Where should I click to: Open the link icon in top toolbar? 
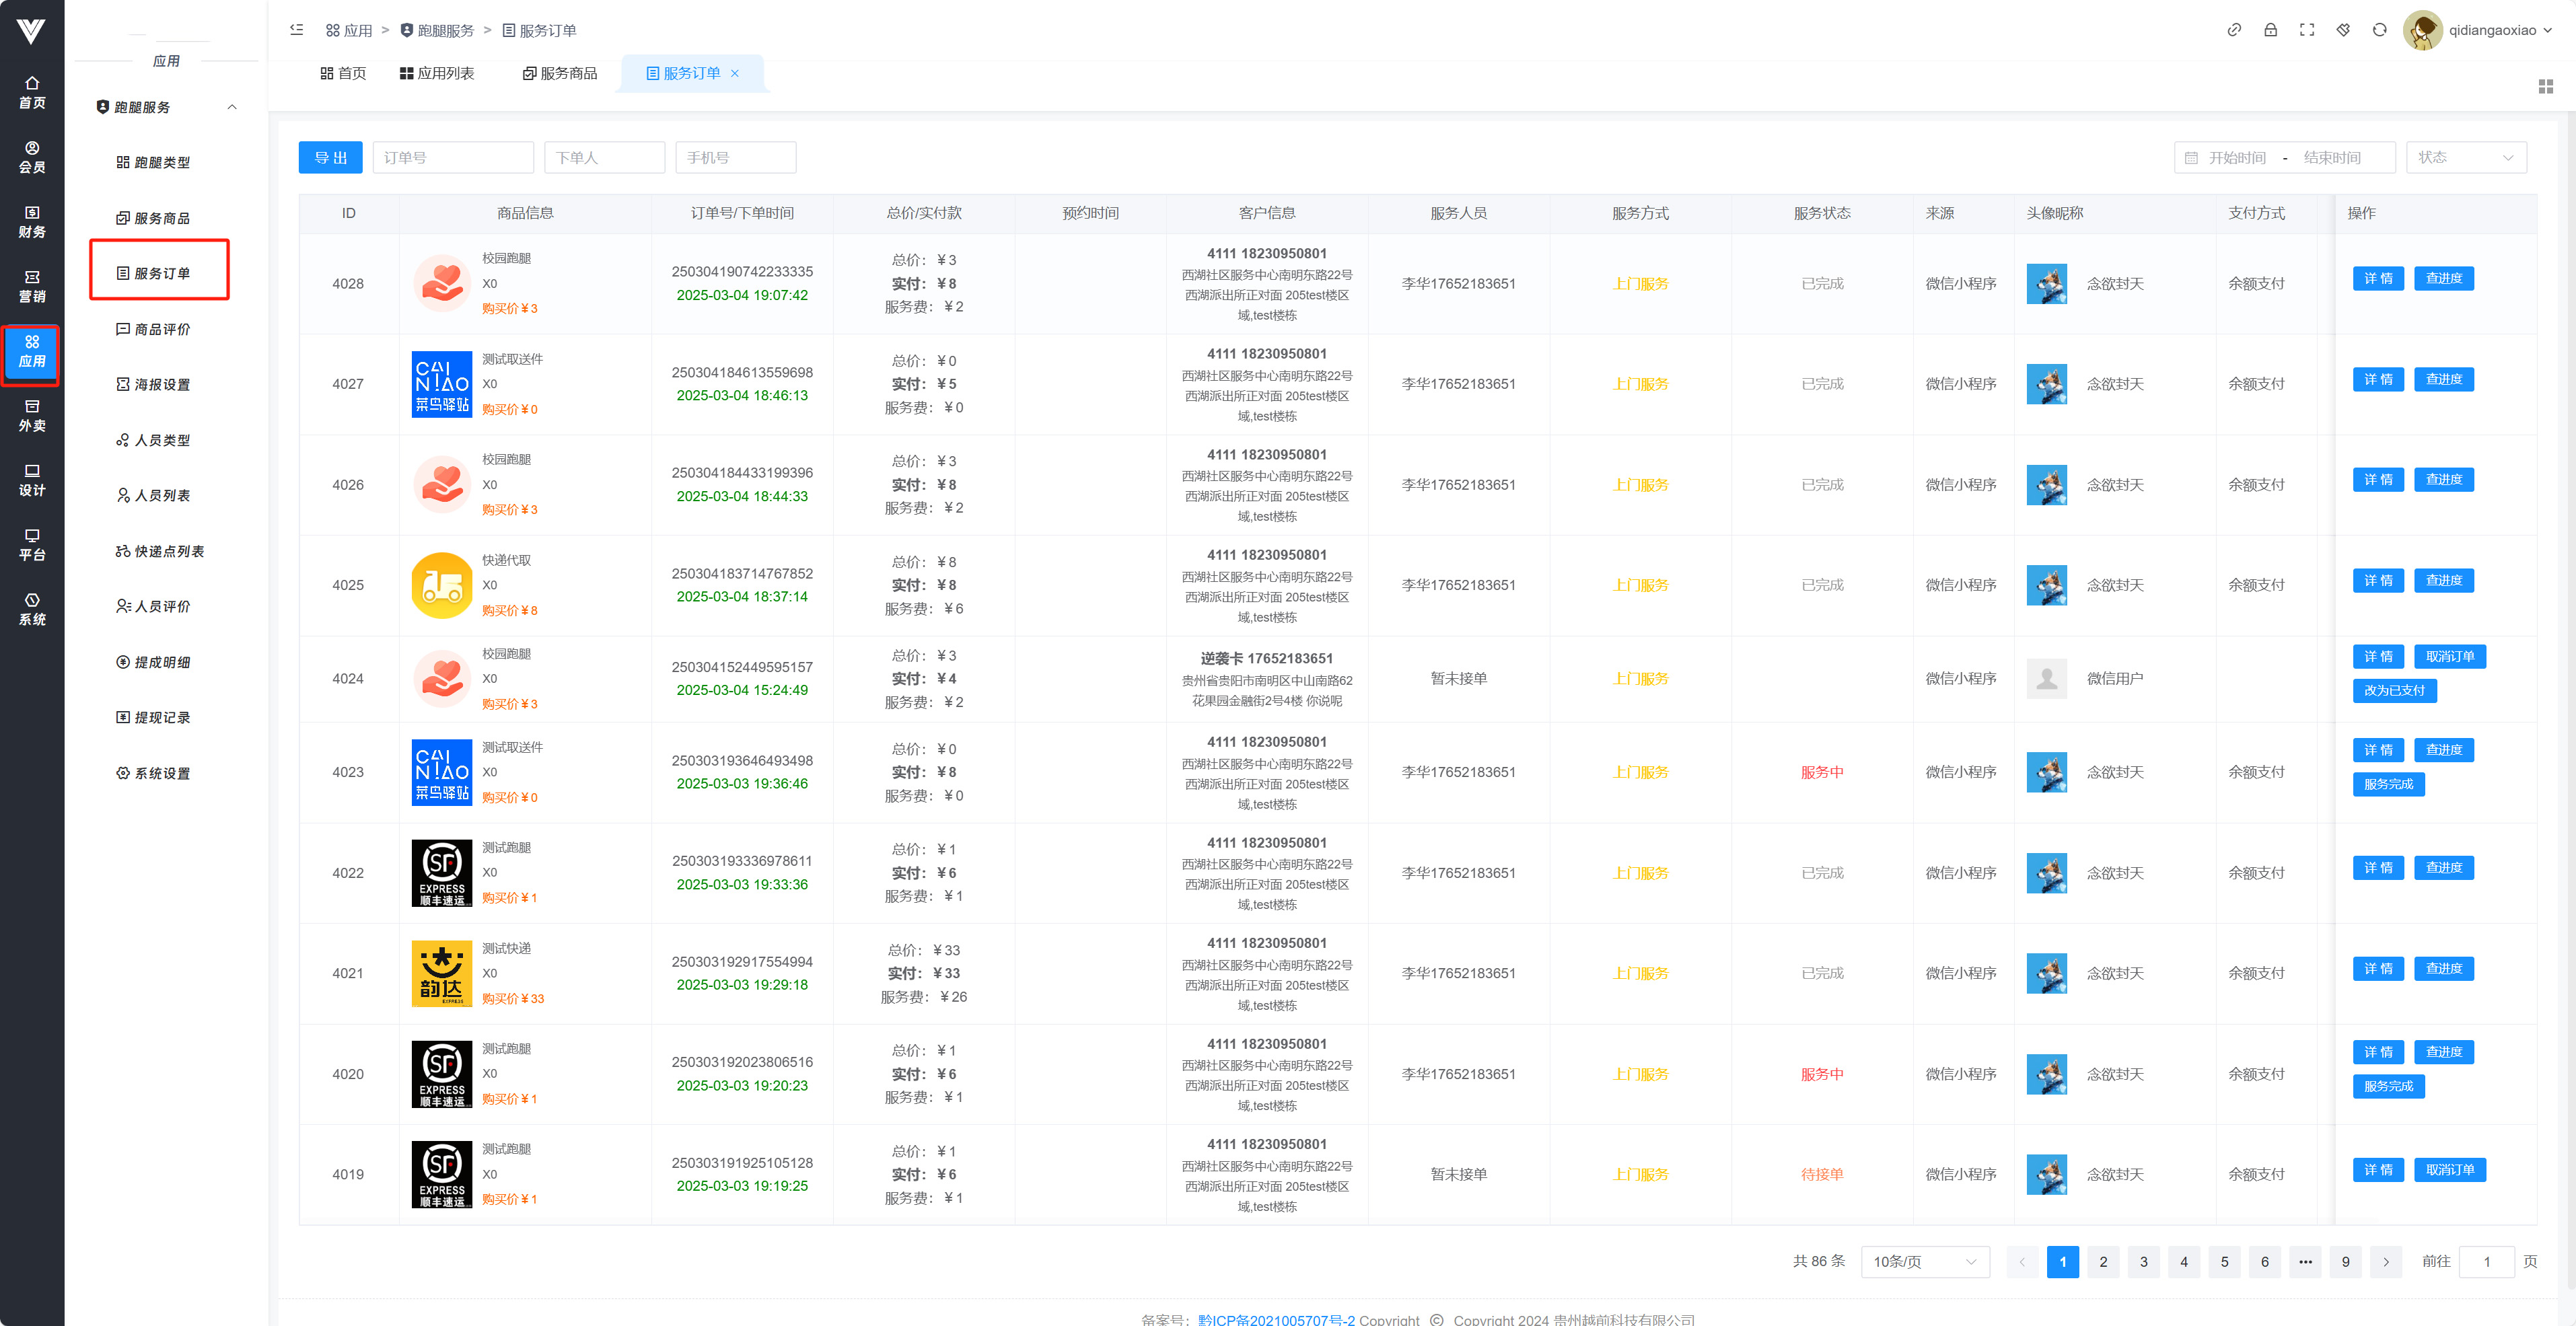[2234, 30]
